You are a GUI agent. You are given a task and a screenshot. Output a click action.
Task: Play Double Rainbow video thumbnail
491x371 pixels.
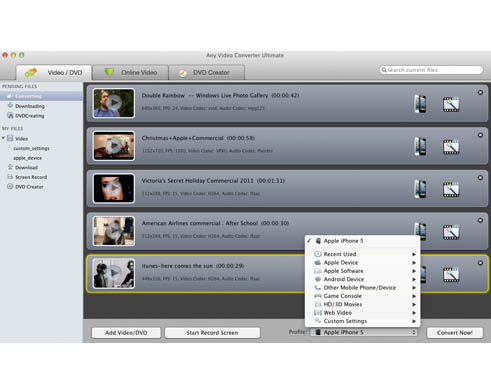[x=114, y=103]
